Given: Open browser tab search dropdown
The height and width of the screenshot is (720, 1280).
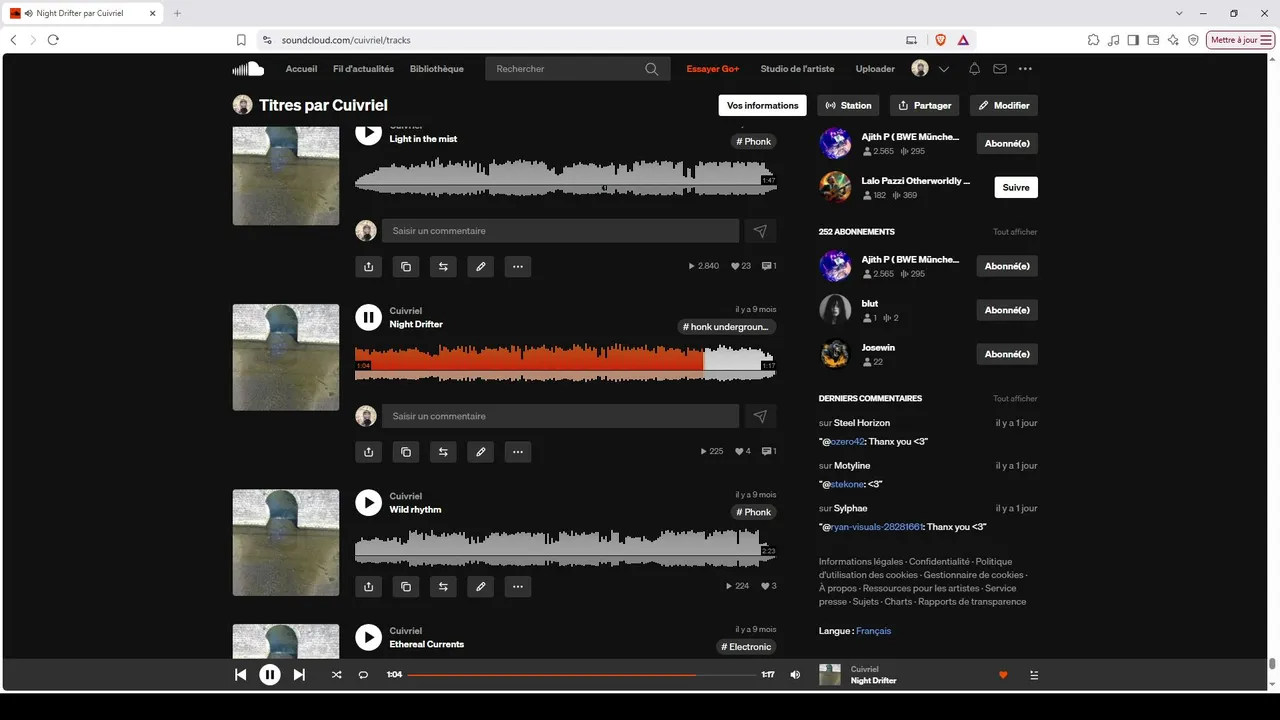Looking at the screenshot, I should tap(1179, 13).
